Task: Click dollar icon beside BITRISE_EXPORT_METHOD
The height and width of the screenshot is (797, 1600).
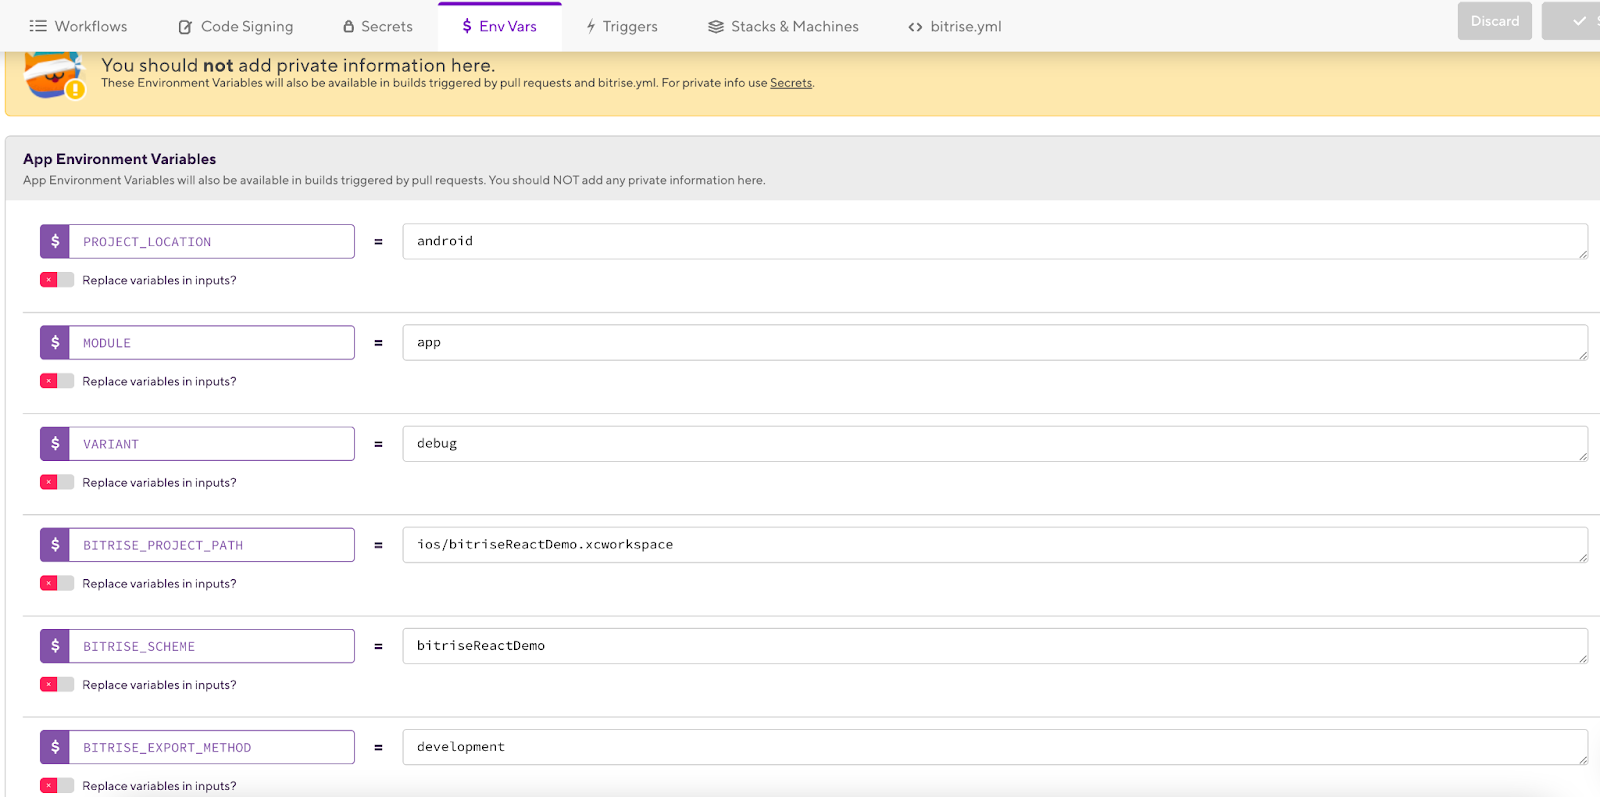Action: [x=55, y=746]
